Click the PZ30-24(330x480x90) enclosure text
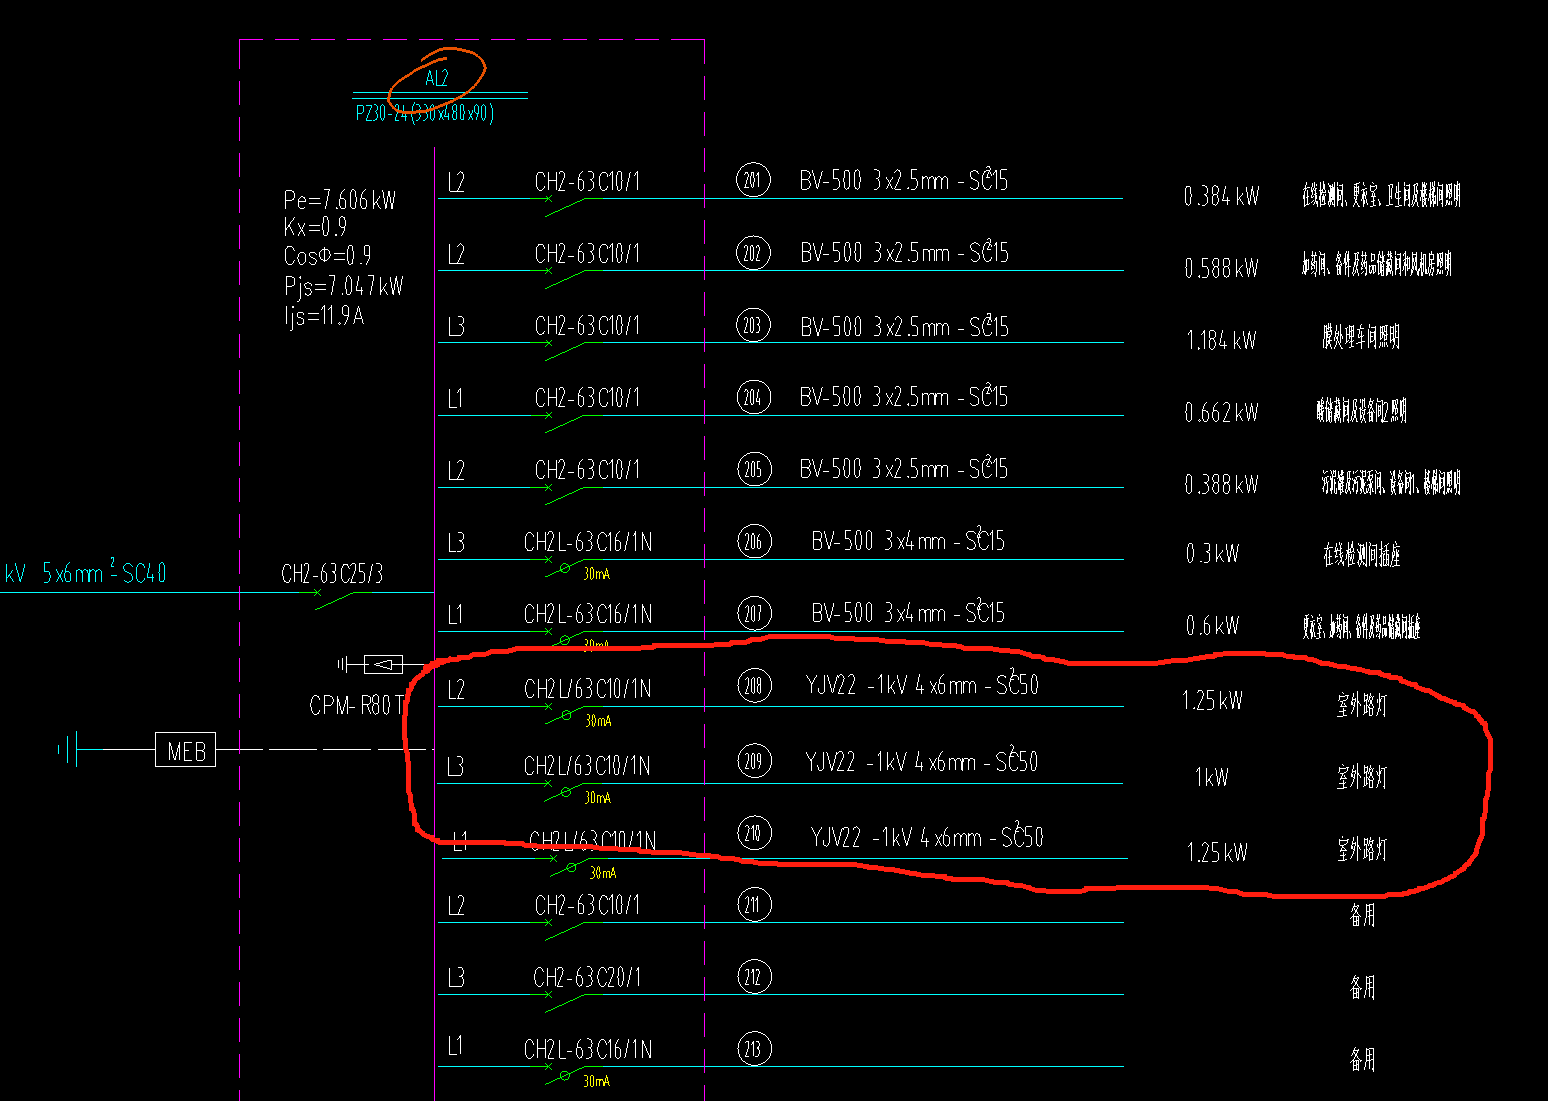The image size is (1548, 1101). [425, 112]
